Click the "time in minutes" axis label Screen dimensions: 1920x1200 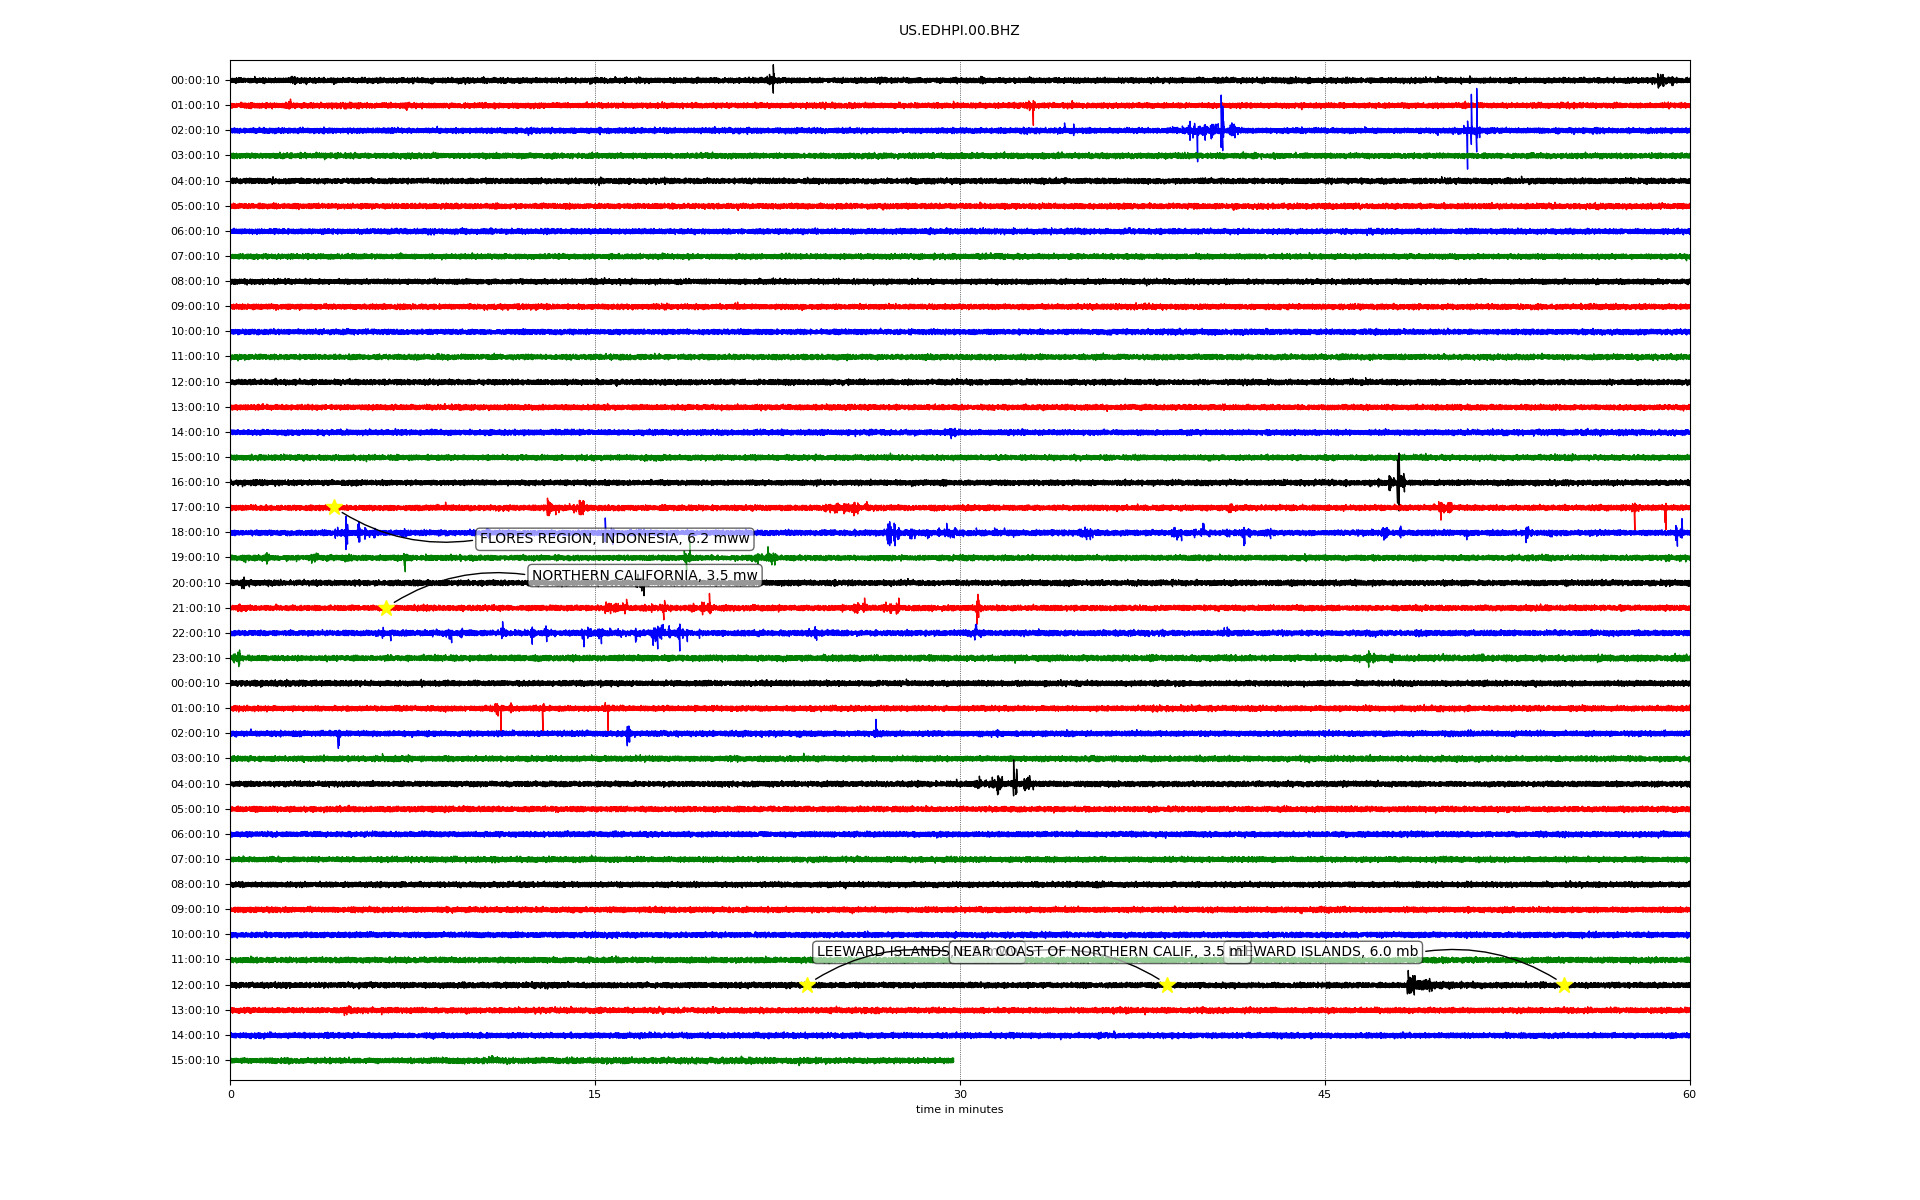[x=959, y=1110]
